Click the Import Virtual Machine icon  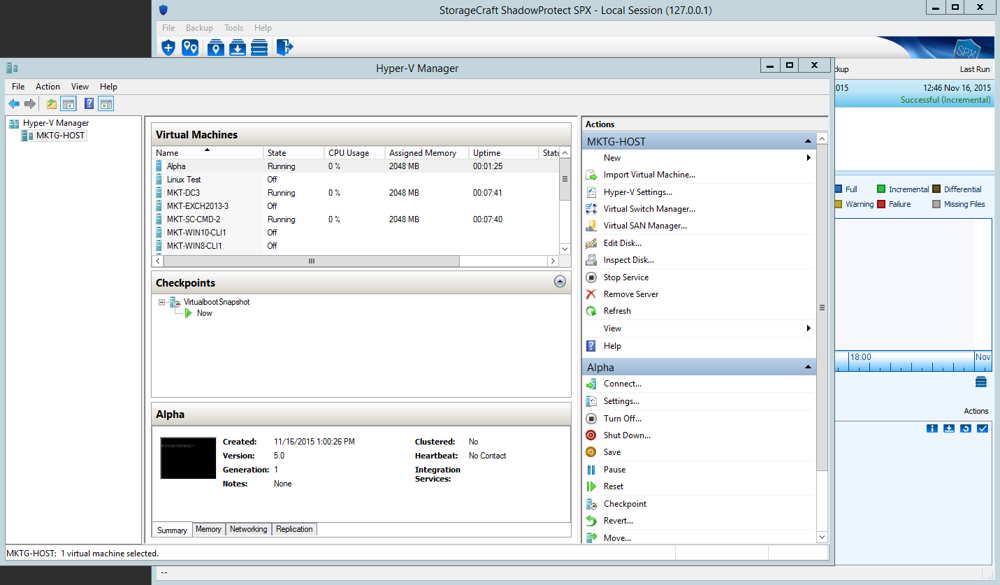[x=592, y=175]
